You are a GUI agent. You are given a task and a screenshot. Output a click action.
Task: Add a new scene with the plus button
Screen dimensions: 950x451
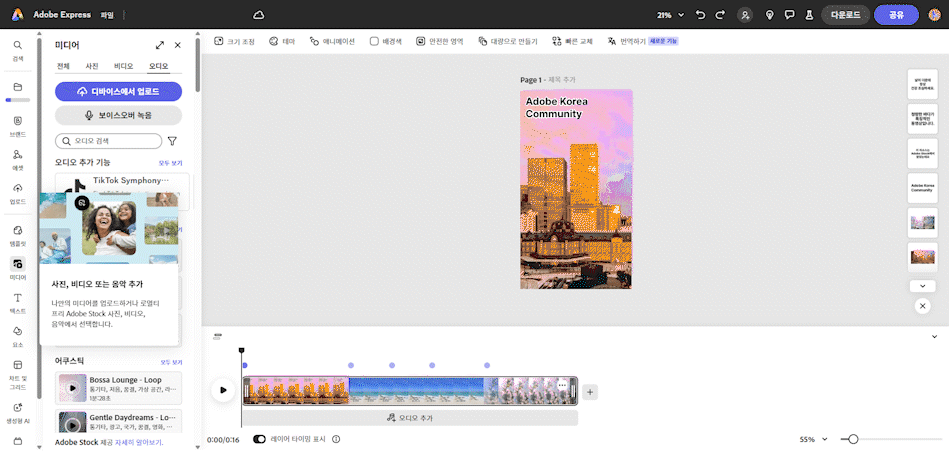tap(591, 392)
